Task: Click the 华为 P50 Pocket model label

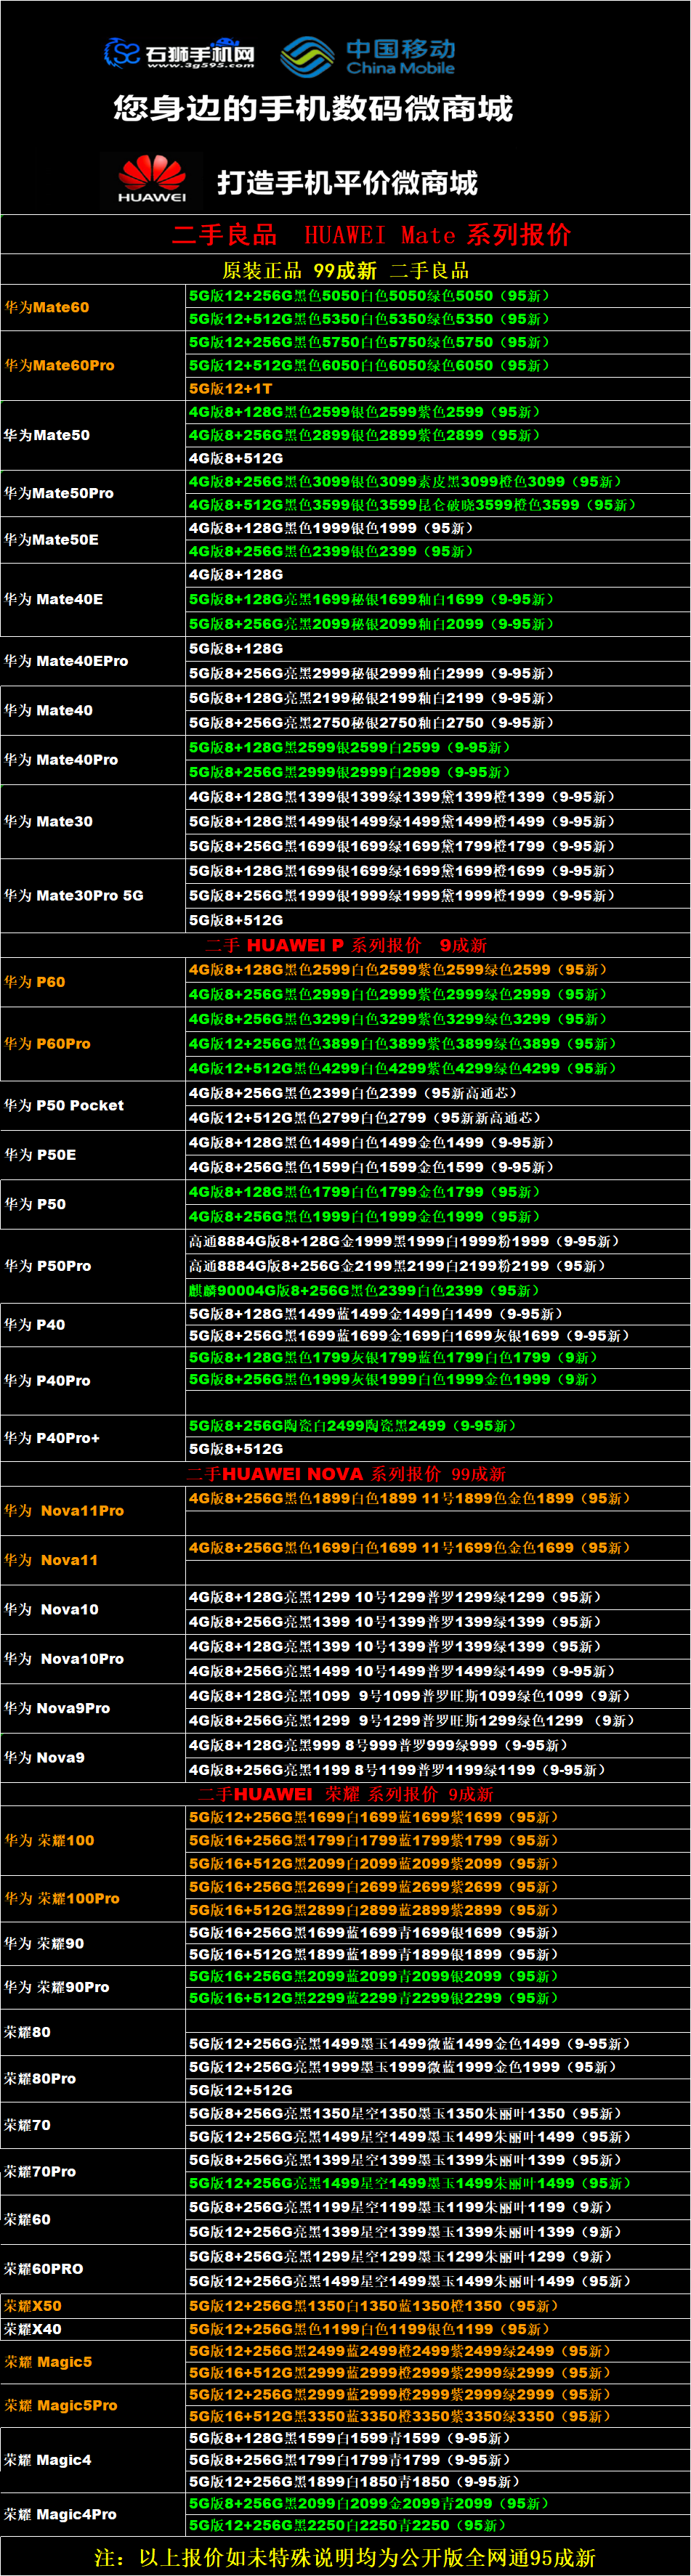Action: pyautogui.click(x=63, y=1106)
